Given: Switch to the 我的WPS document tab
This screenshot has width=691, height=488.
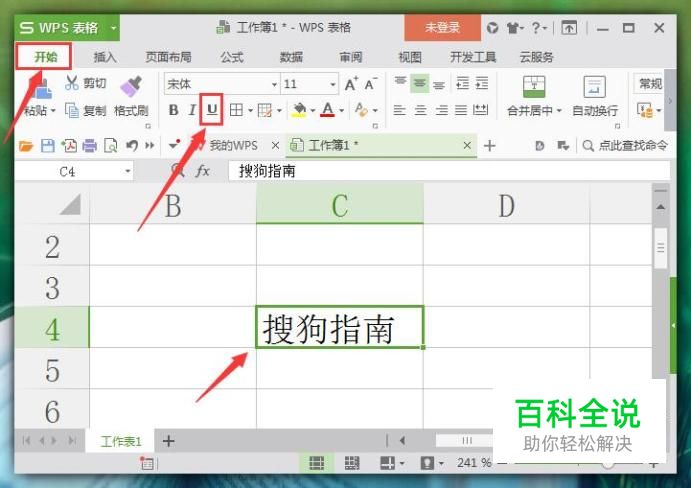Looking at the screenshot, I should coord(233,145).
